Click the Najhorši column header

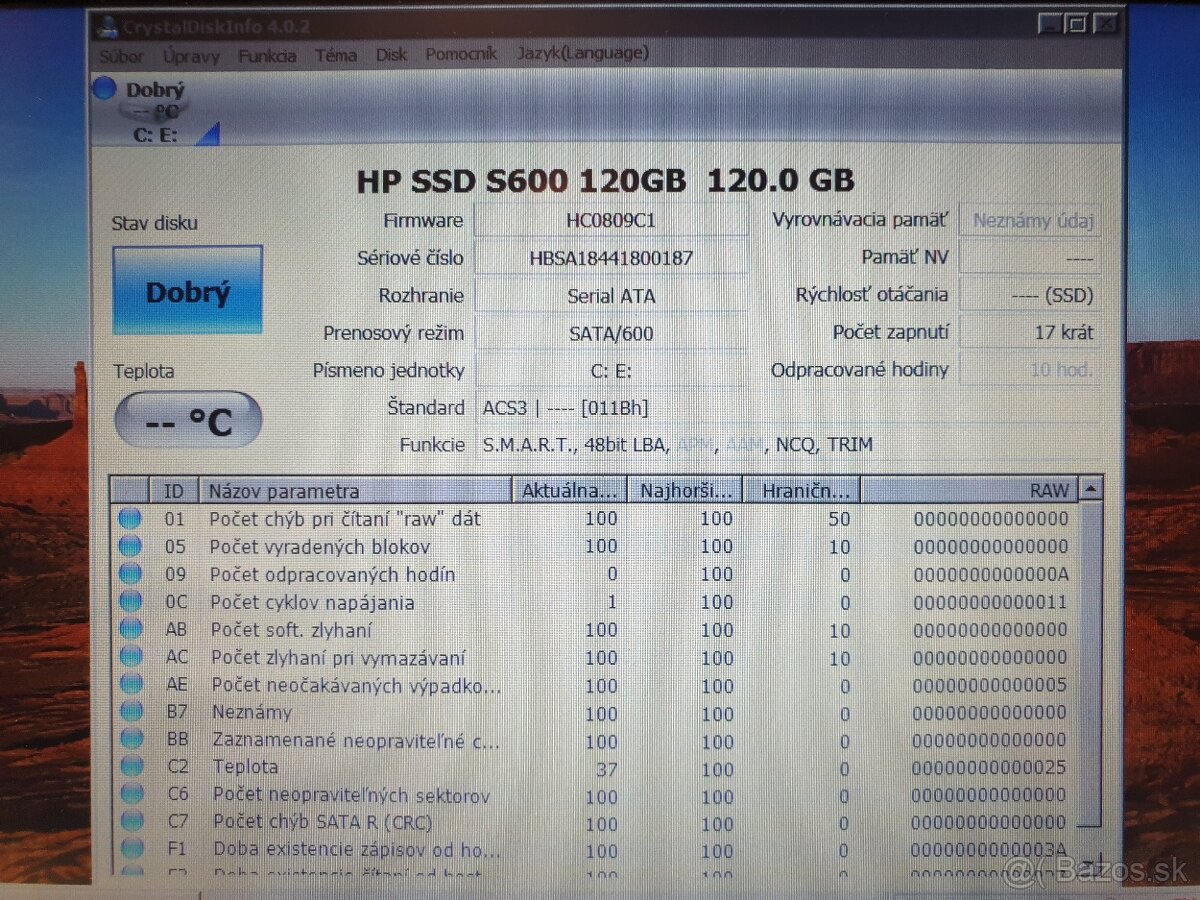click(684, 489)
